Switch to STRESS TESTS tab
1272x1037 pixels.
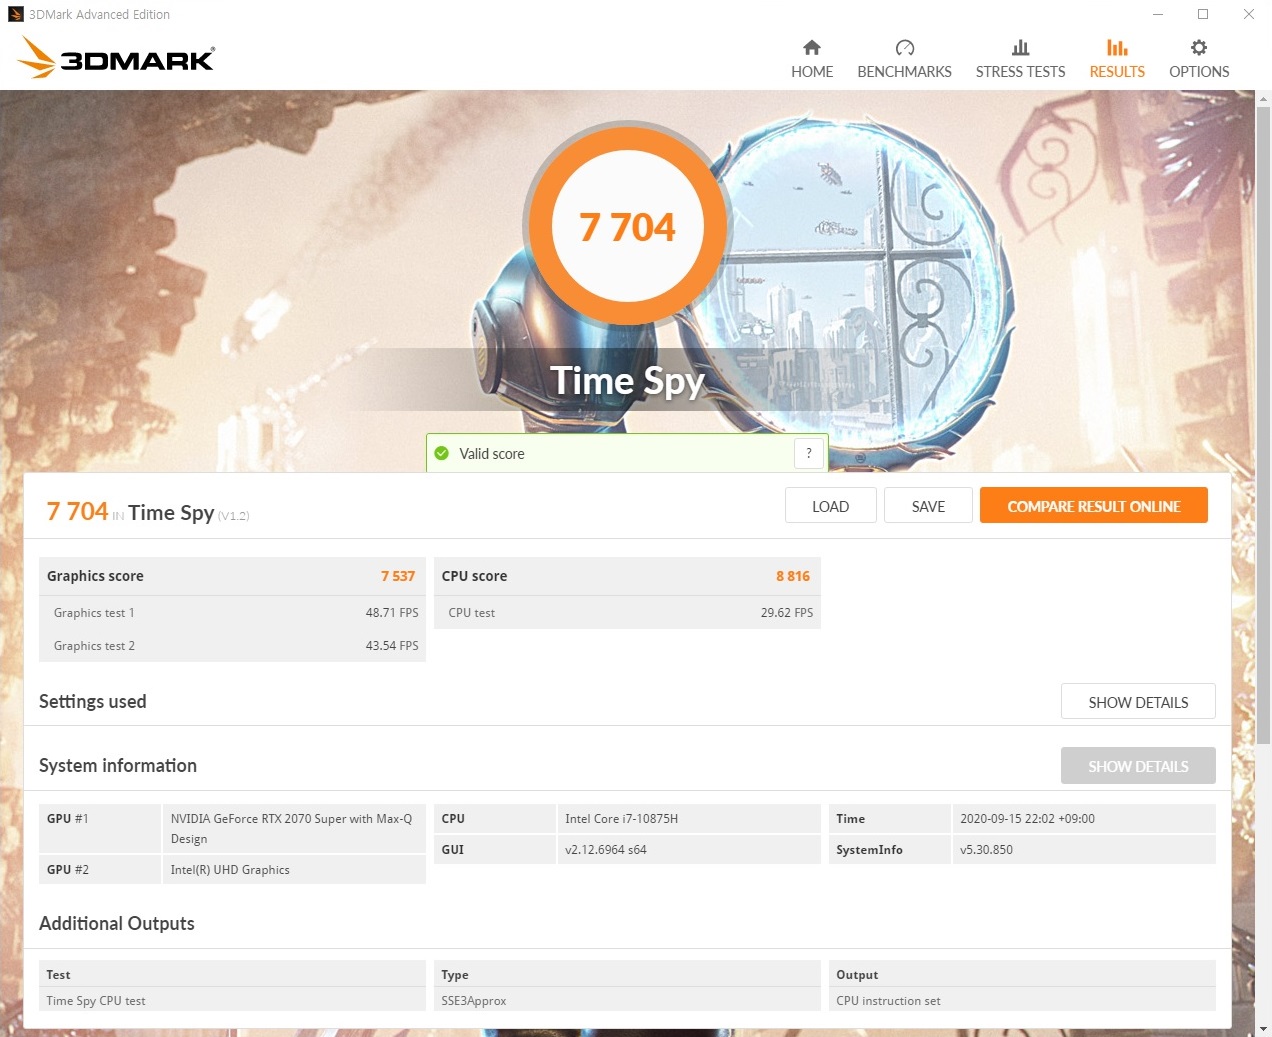click(x=1020, y=59)
